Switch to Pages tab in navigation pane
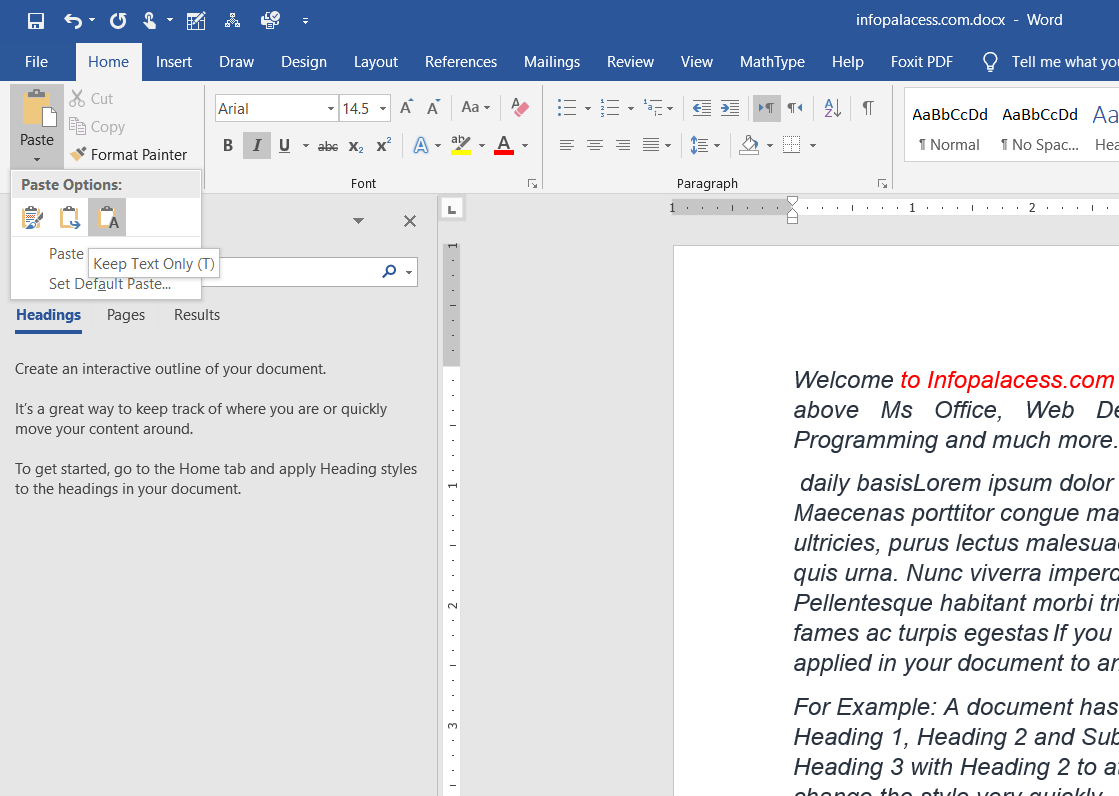1119x796 pixels. [126, 315]
